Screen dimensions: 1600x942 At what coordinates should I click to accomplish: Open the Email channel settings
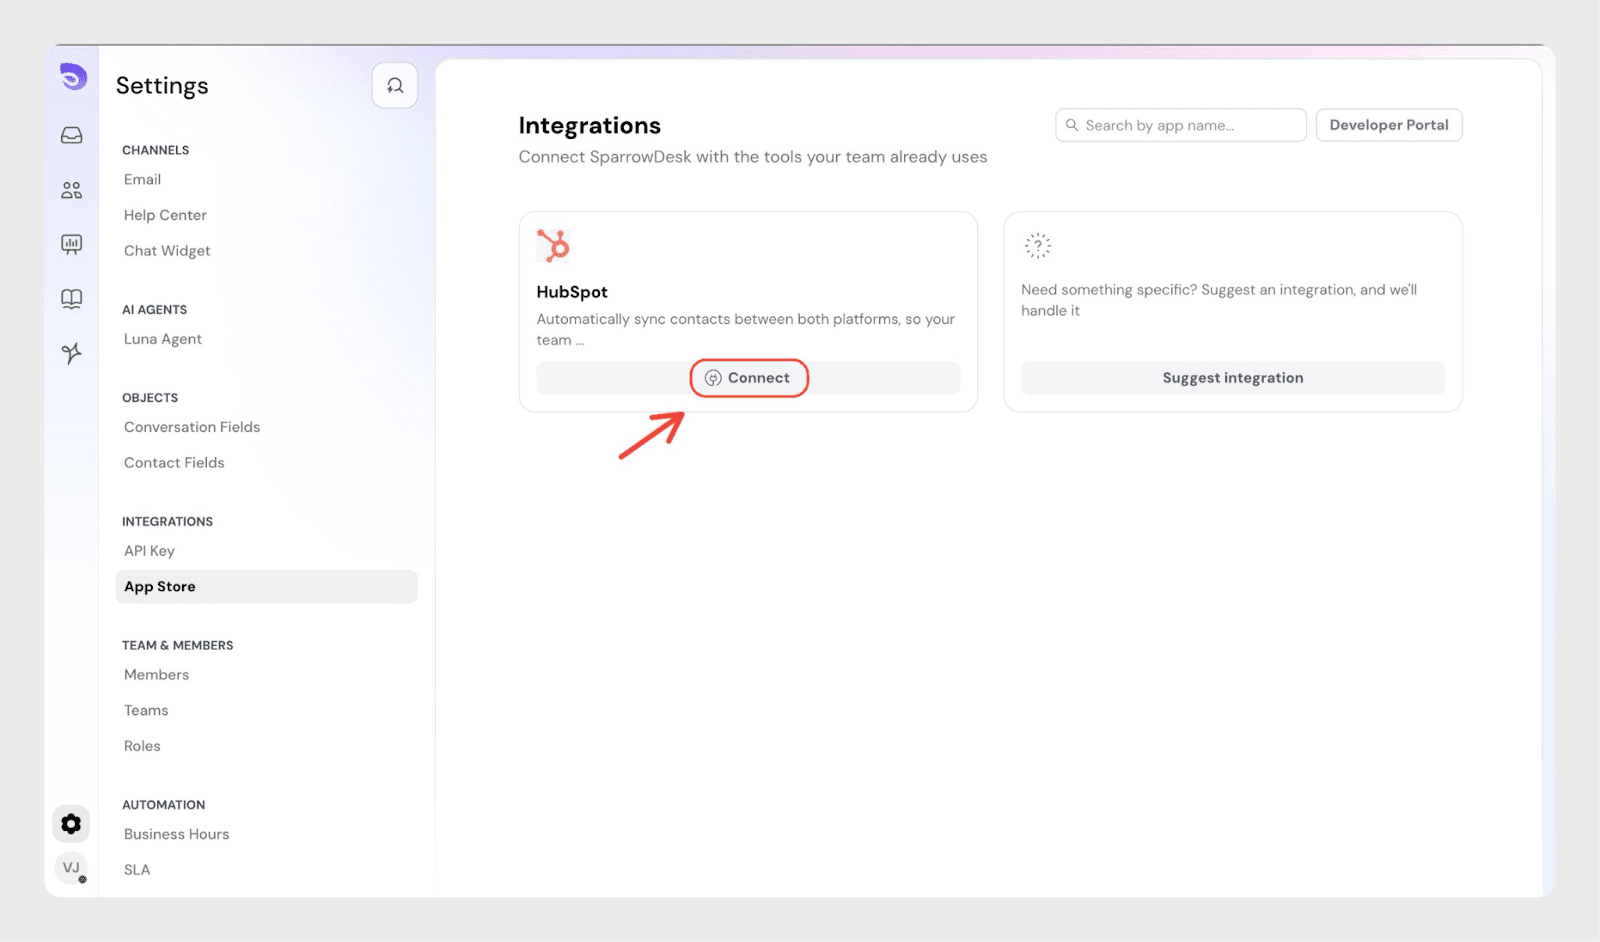click(143, 180)
